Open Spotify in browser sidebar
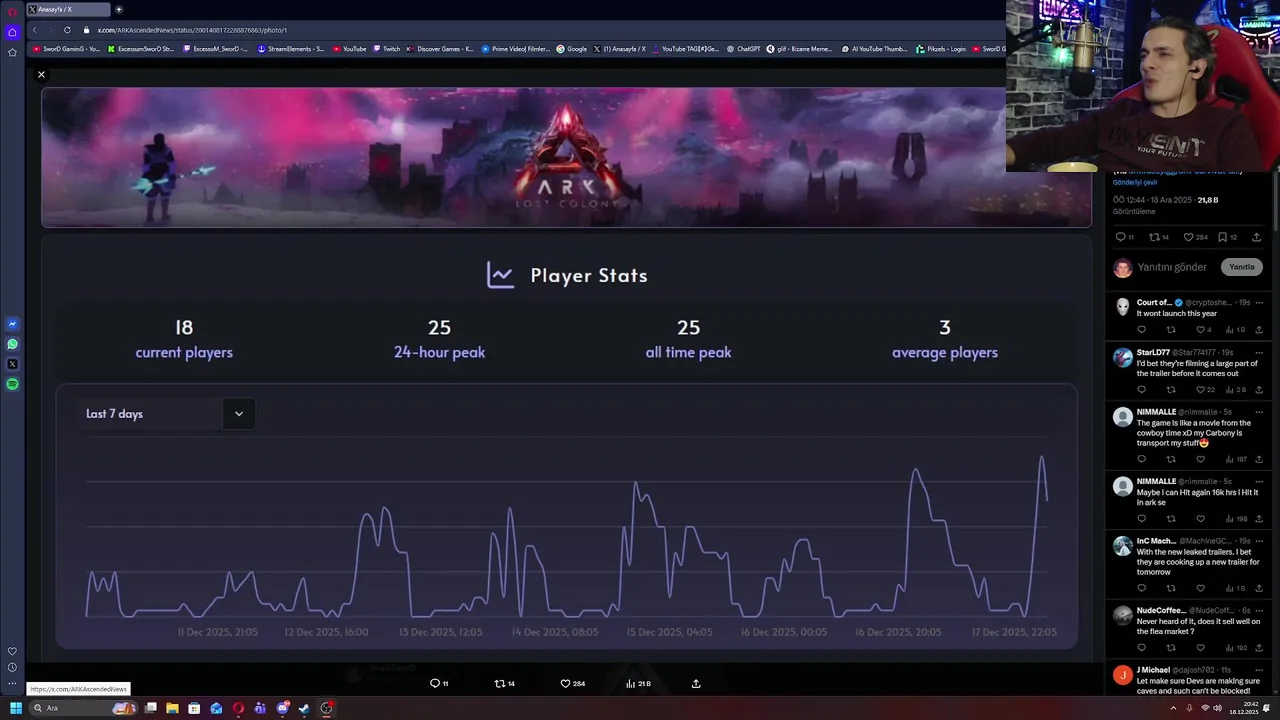Screen dimensions: 1280x720 12,384
